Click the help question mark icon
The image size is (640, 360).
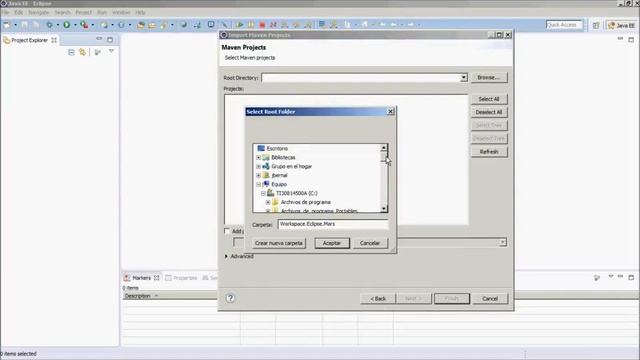click(230, 298)
